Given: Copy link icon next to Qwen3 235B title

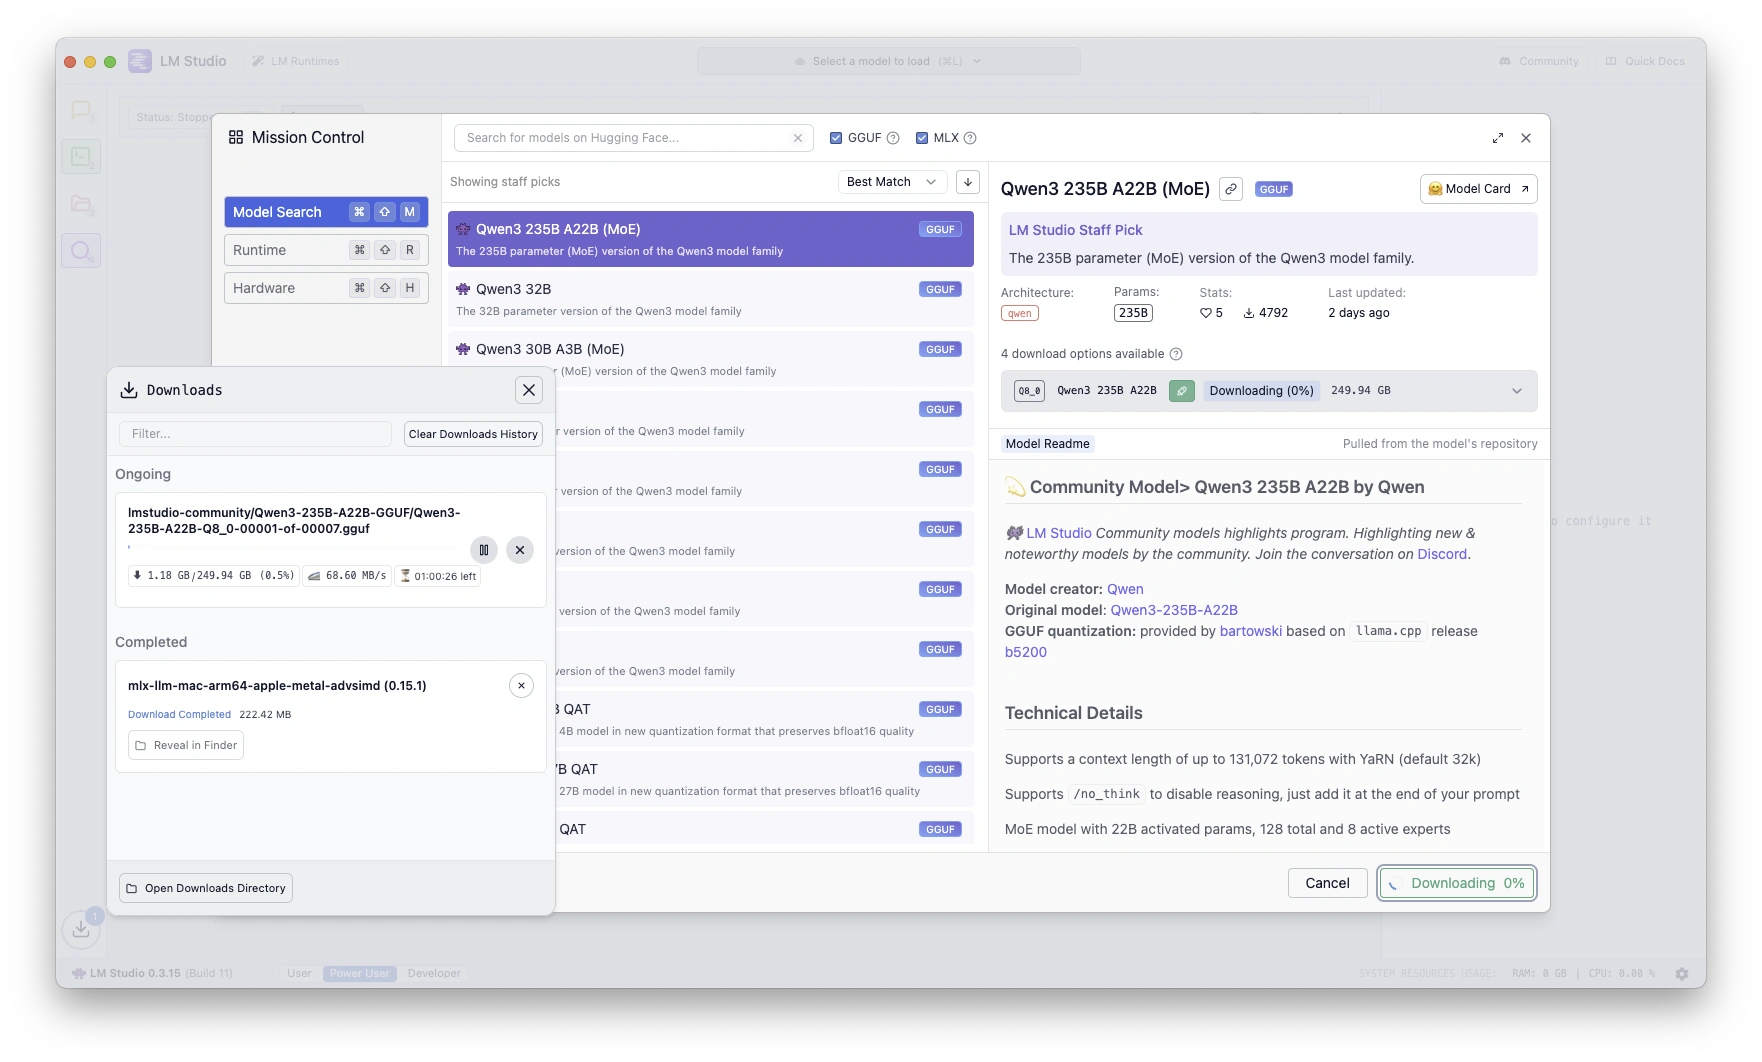Looking at the screenshot, I should (1231, 189).
